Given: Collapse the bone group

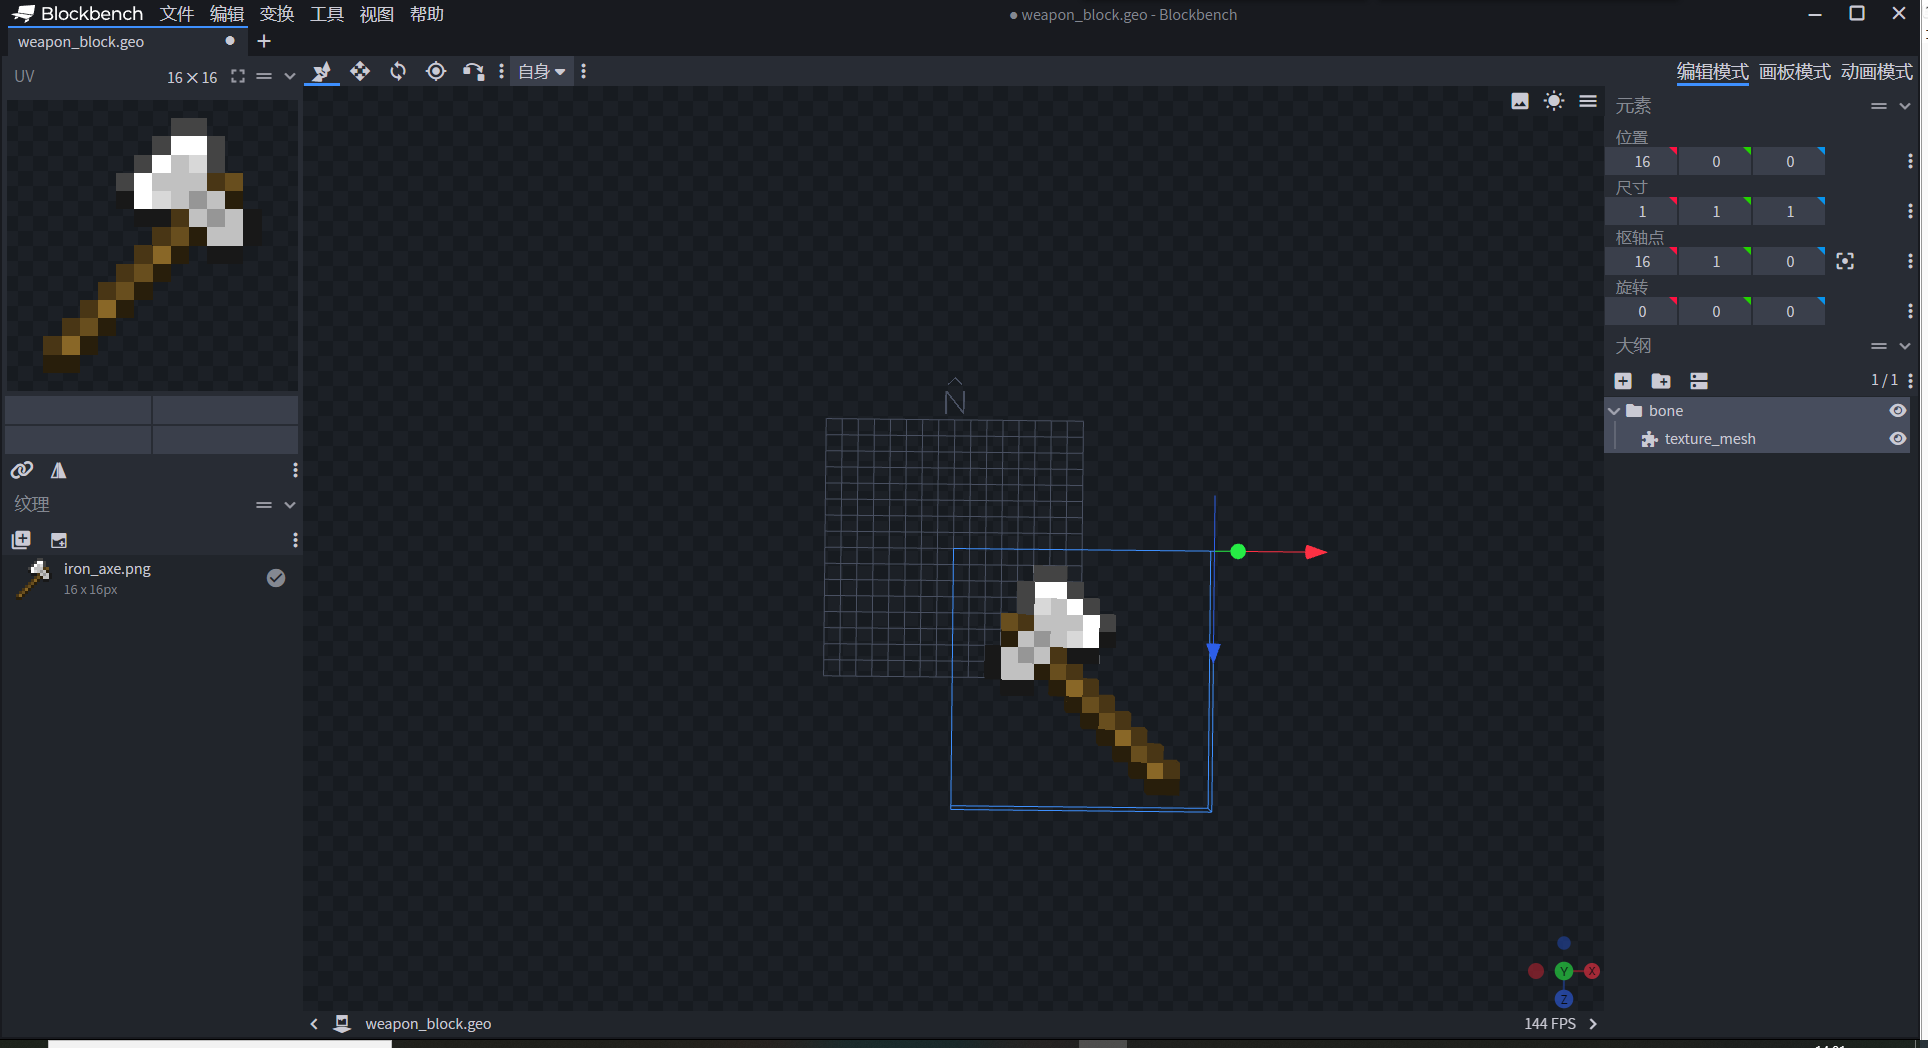Looking at the screenshot, I should point(1614,411).
